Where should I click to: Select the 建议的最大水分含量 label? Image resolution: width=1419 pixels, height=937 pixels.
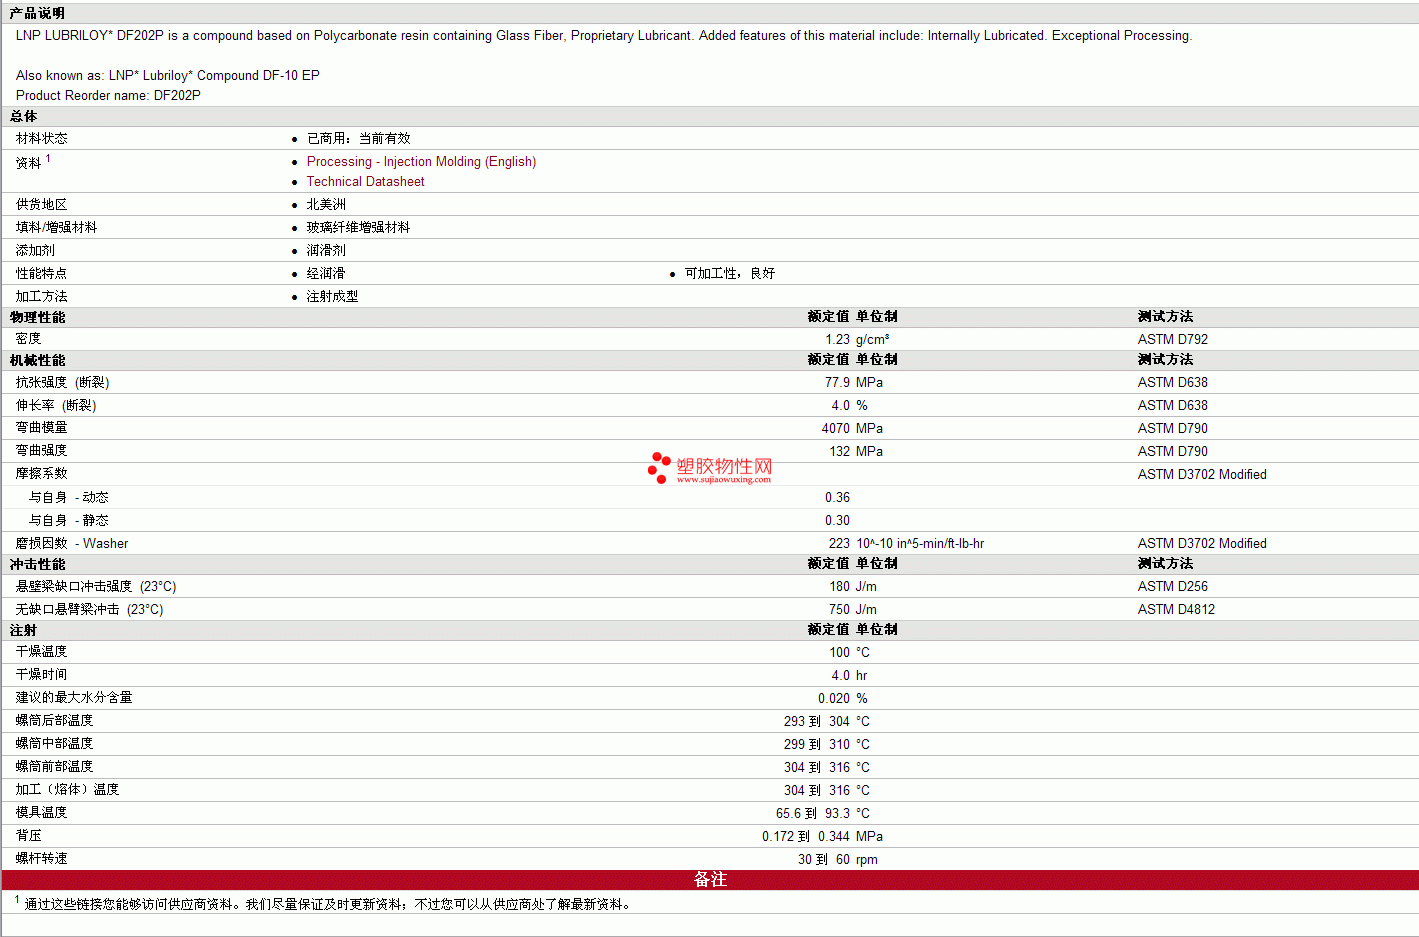tap(74, 699)
